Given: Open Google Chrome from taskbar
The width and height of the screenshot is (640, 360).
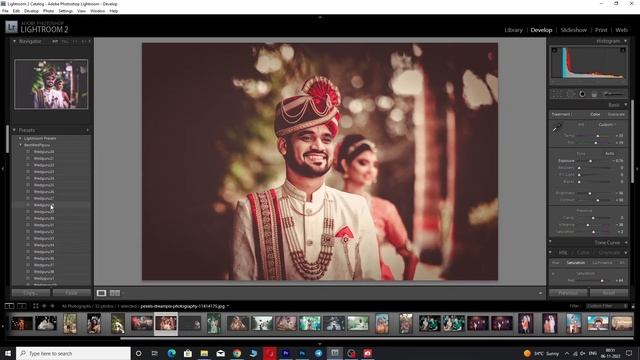Looking at the screenshot, I should point(237,353).
